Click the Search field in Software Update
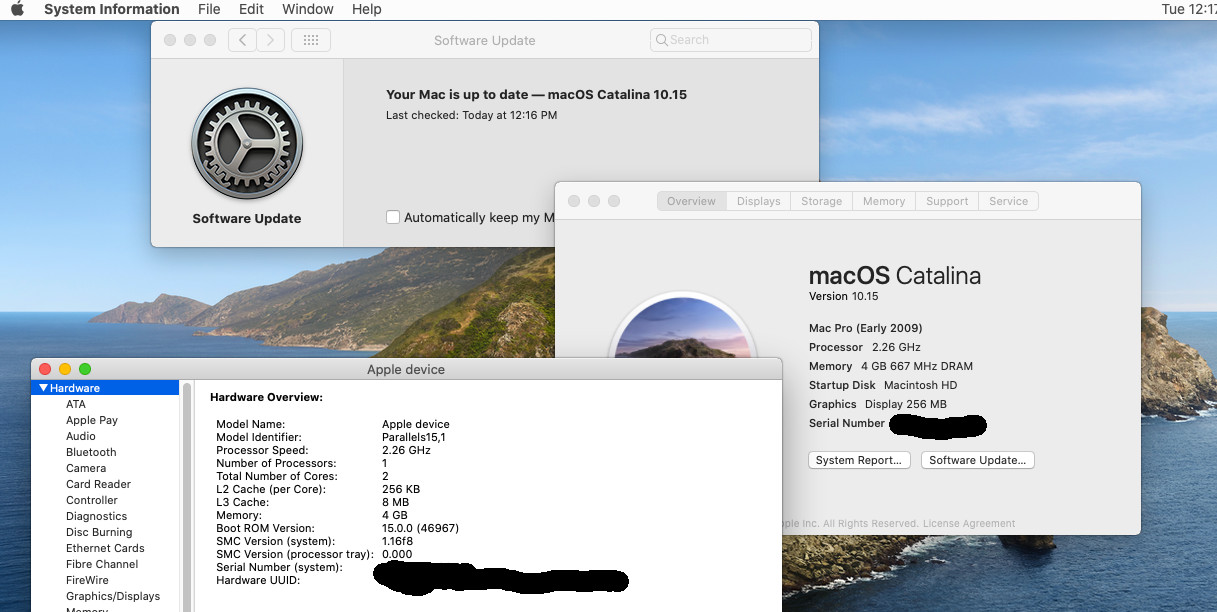Image resolution: width=1217 pixels, height=612 pixels. pos(730,40)
